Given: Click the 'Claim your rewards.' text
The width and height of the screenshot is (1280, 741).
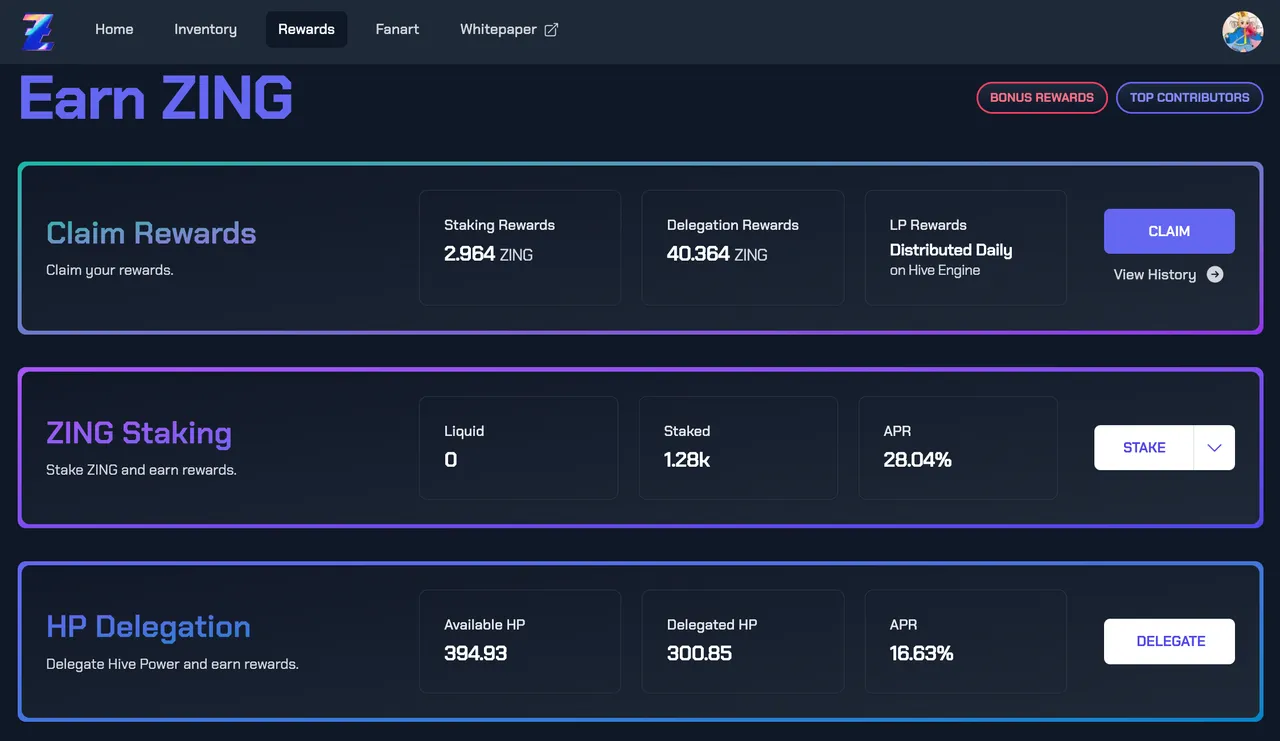Looking at the screenshot, I should 110,270.
